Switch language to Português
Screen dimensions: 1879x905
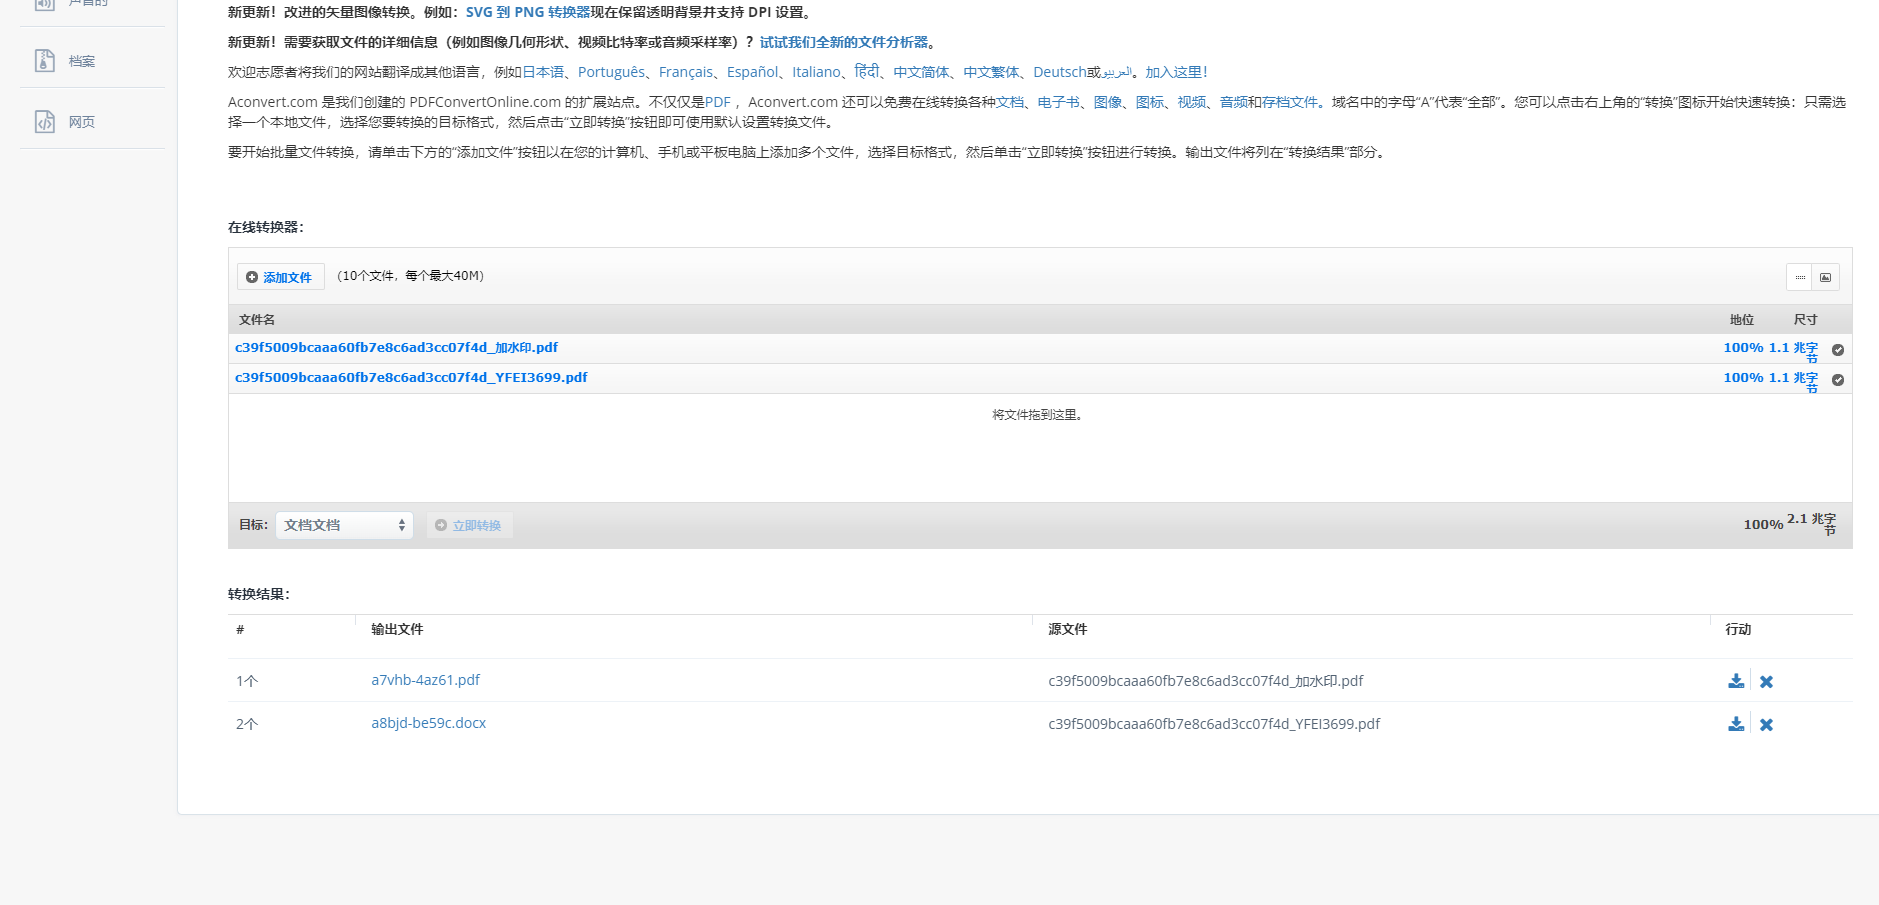611,72
